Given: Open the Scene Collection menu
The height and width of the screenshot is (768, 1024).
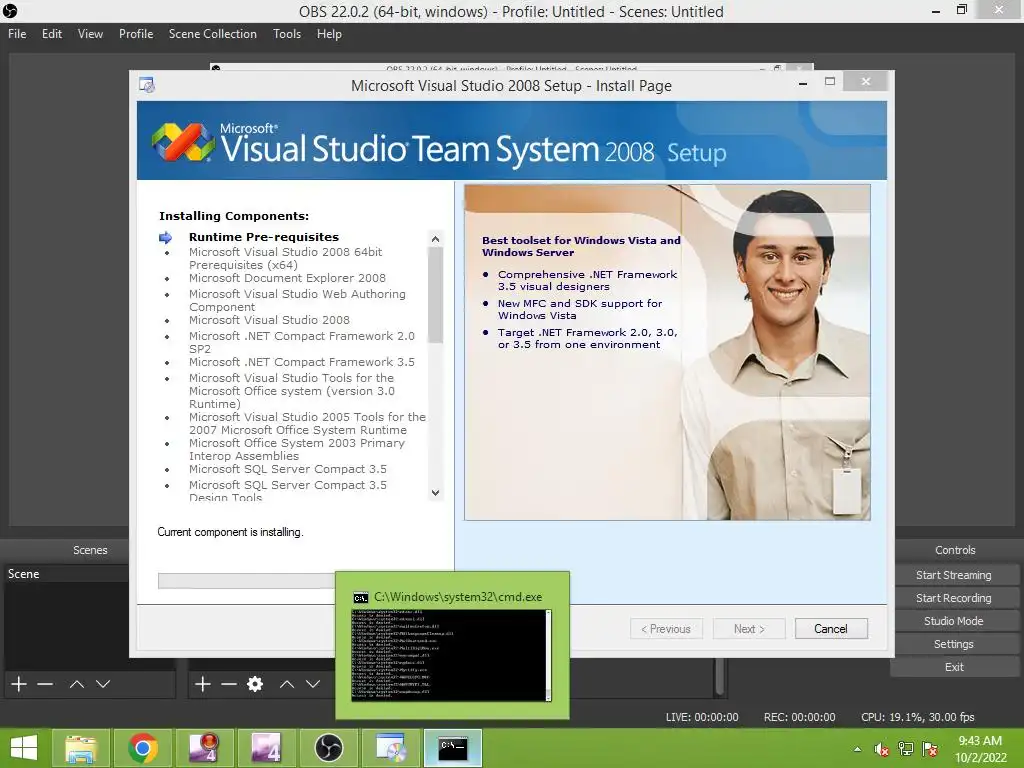Looking at the screenshot, I should coord(212,34).
